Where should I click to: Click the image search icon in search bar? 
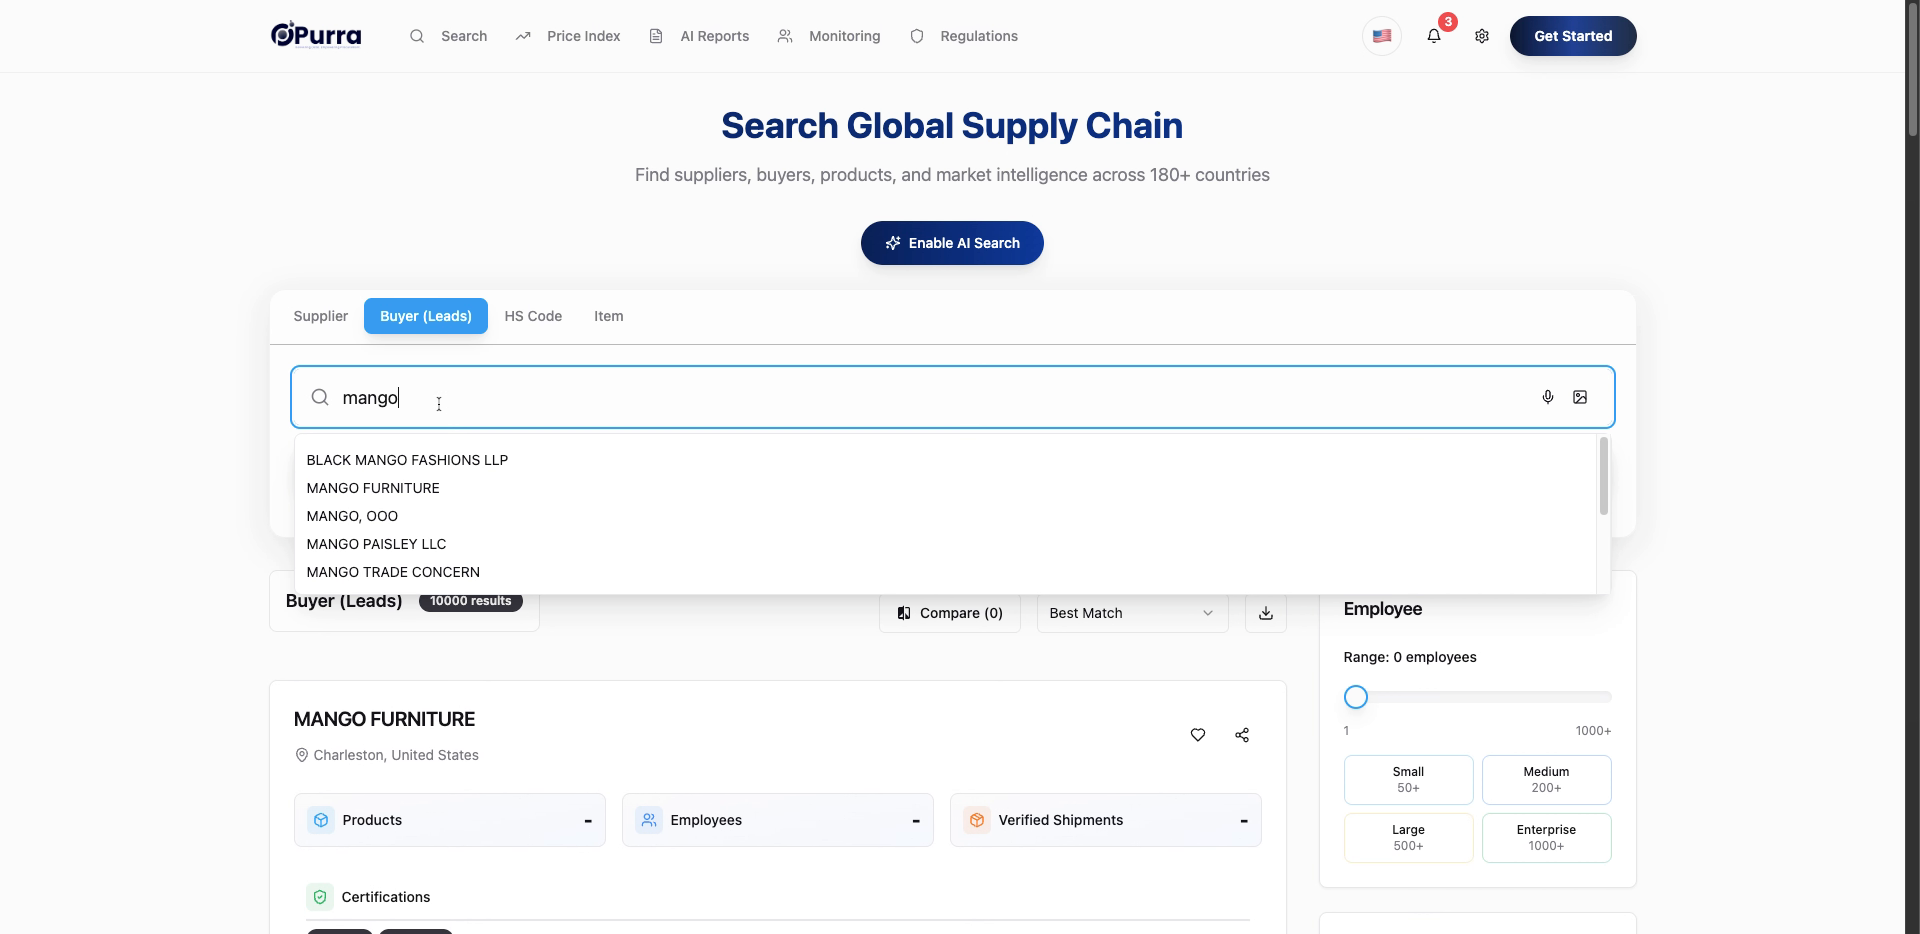(x=1580, y=397)
